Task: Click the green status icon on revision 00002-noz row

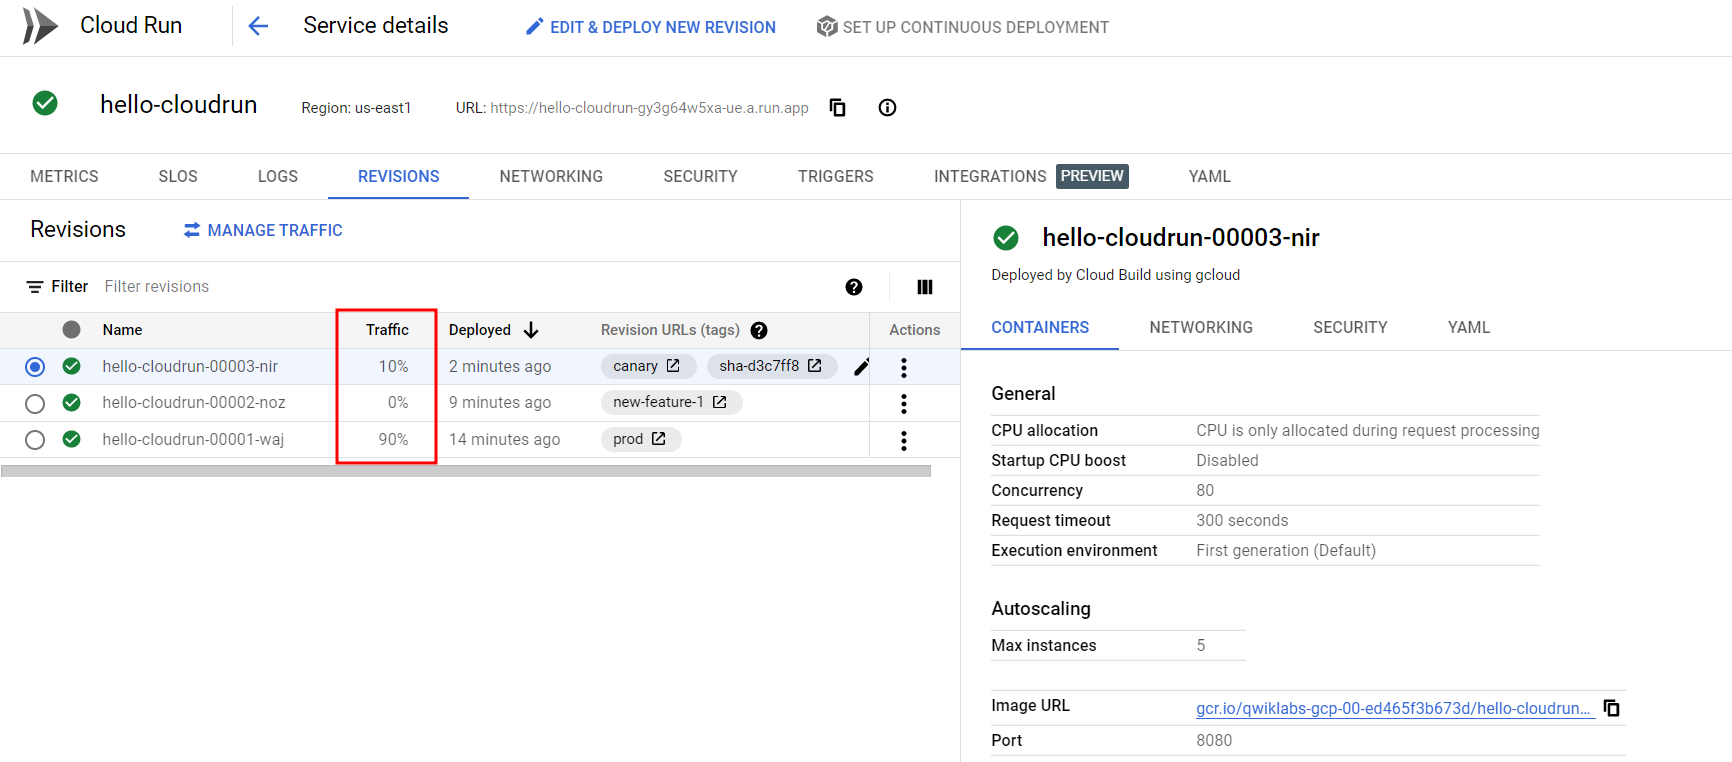Action: tap(71, 402)
